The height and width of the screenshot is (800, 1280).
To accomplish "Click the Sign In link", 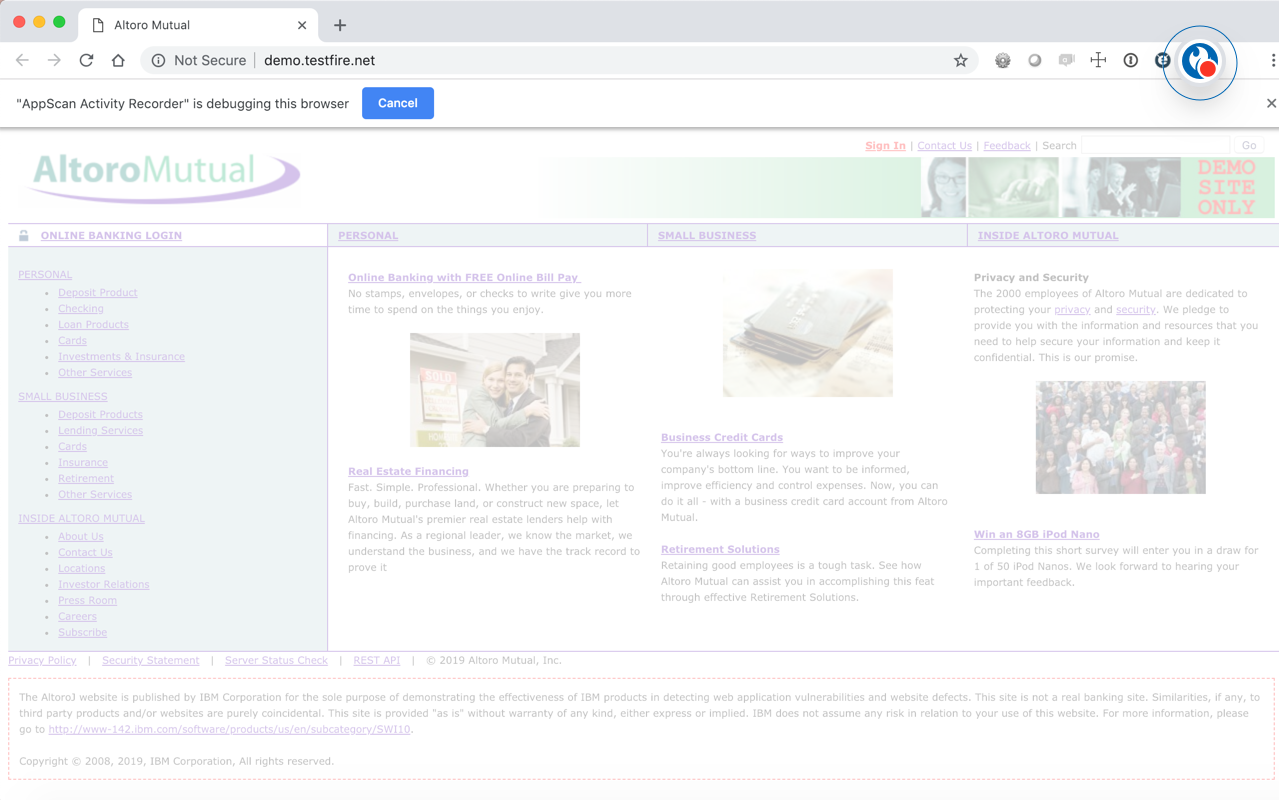I will tap(885, 146).
